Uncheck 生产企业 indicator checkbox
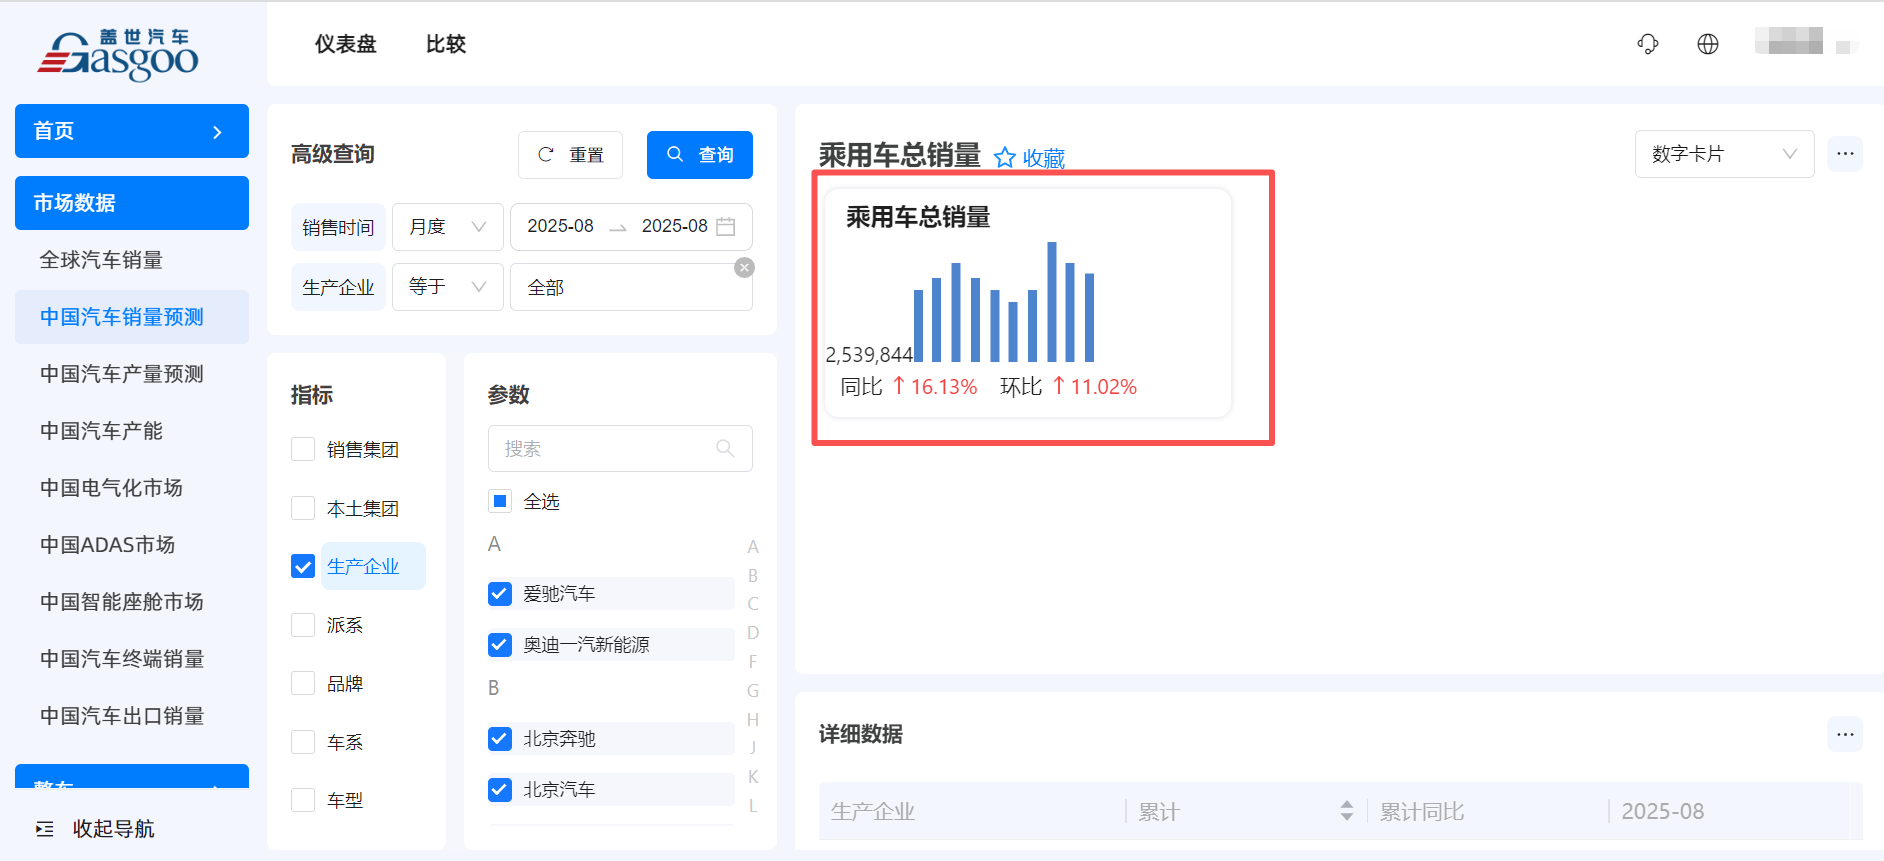 pyautogui.click(x=303, y=566)
